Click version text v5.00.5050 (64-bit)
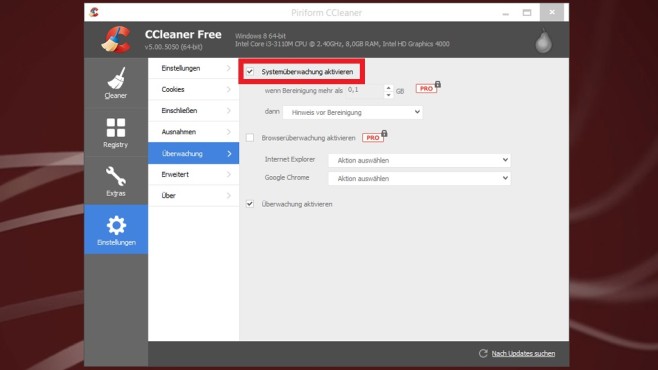This screenshot has height=370, width=658. pyautogui.click(x=173, y=47)
